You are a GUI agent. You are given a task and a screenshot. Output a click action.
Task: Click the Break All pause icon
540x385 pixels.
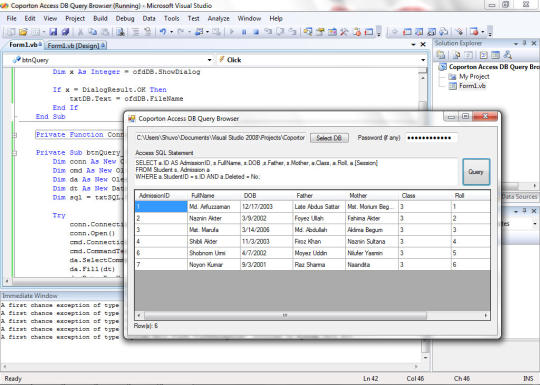tap(244, 32)
